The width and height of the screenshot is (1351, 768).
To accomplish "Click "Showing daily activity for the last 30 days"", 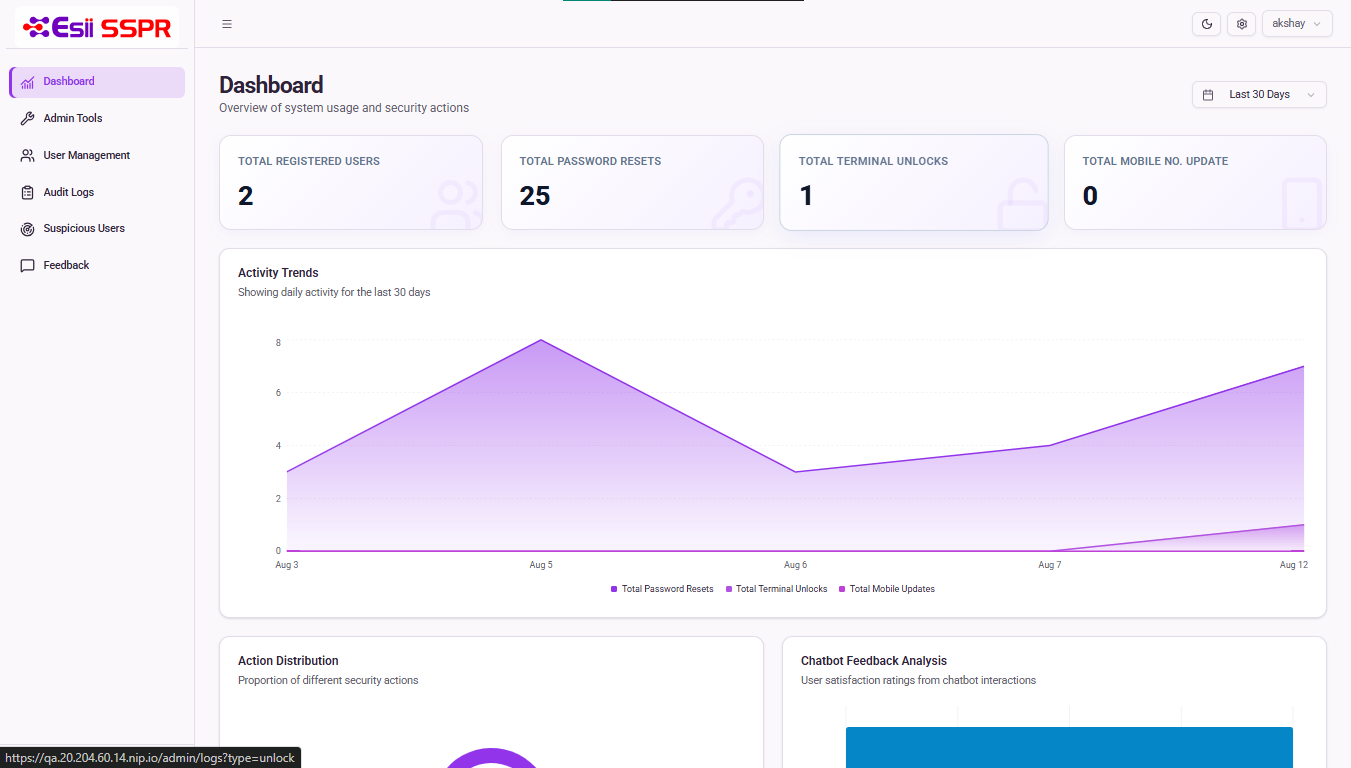I will pos(334,293).
